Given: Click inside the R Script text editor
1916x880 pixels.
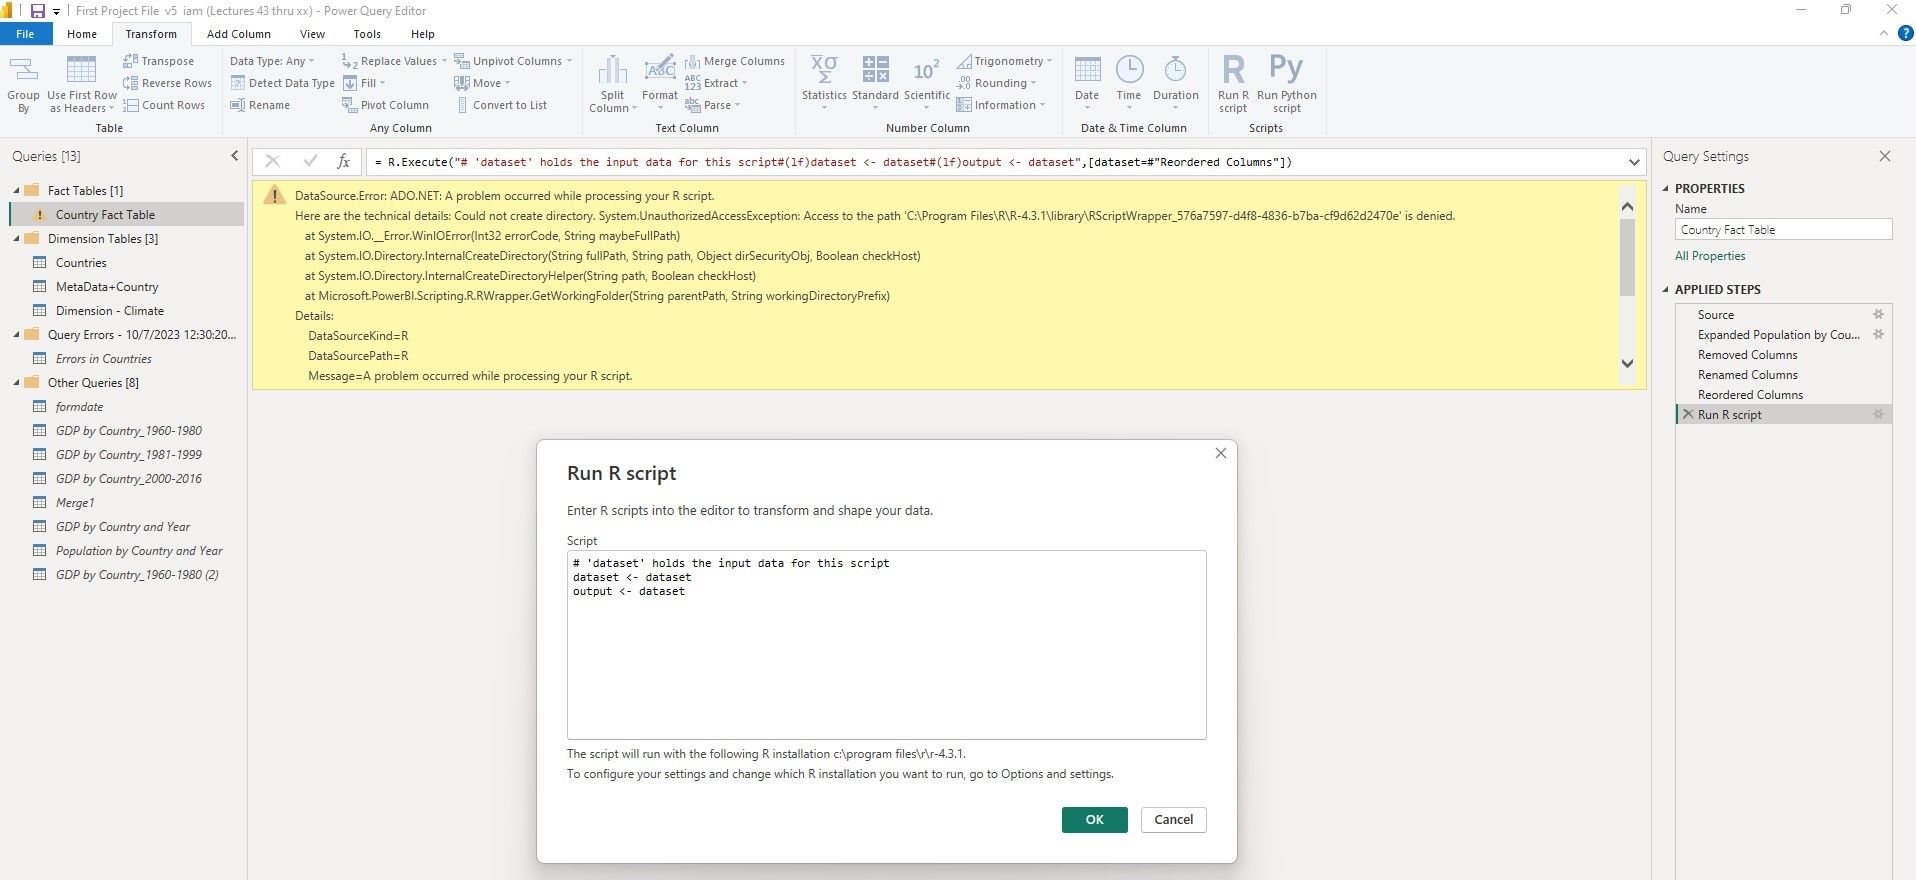Looking at the screenshot, I should click(886, 645).
